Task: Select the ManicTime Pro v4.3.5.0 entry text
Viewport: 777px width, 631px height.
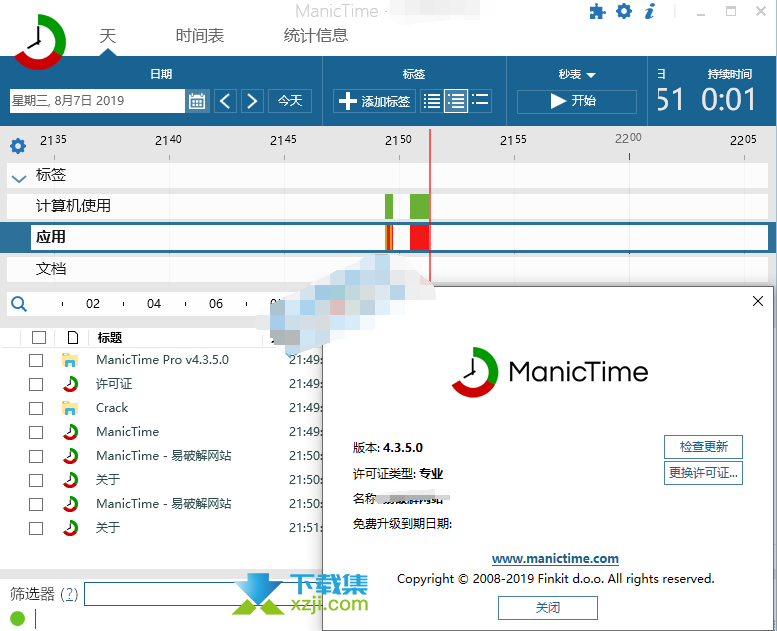Action: point(163,360)
